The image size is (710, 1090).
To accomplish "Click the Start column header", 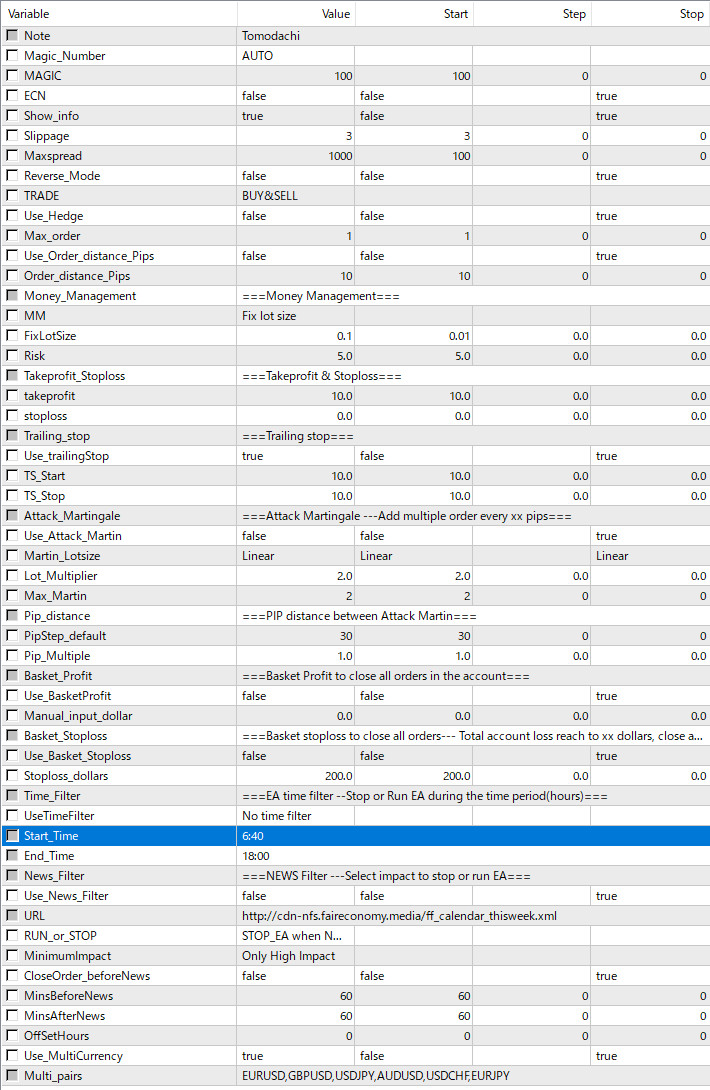I will 414,14.
